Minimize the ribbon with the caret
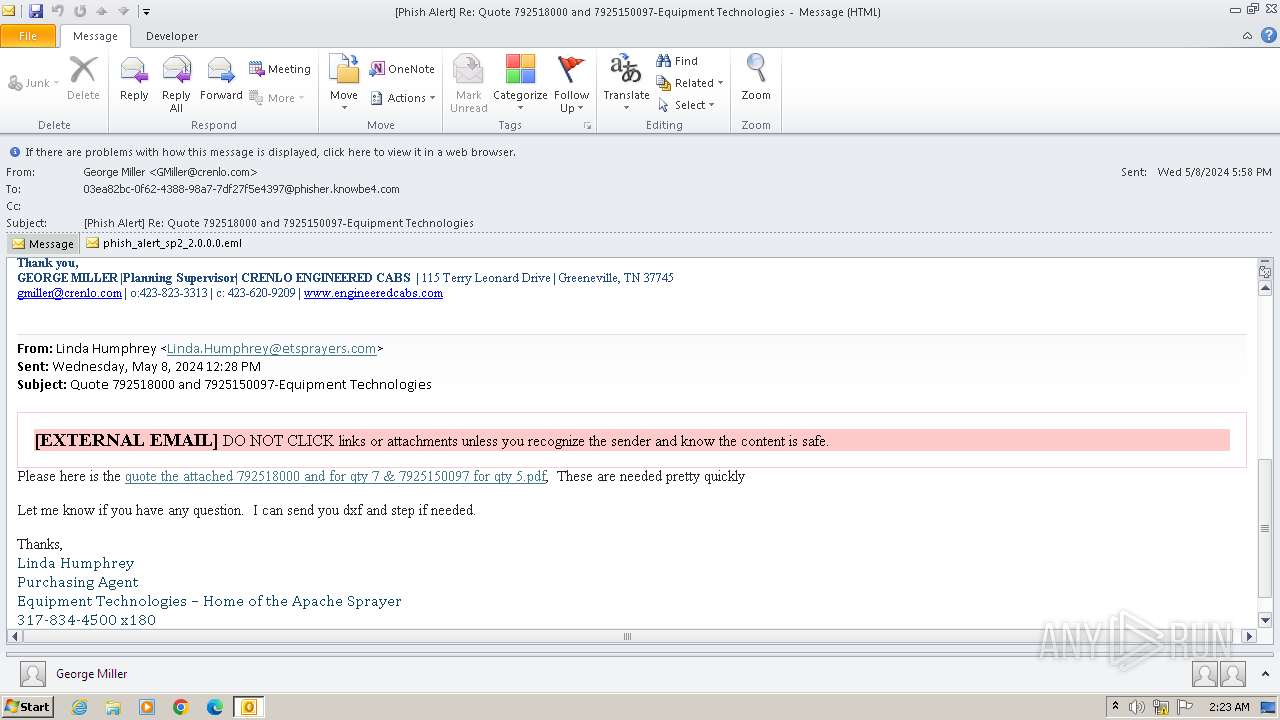This screenshot has width=1280, height=720. coord(1247,36)
